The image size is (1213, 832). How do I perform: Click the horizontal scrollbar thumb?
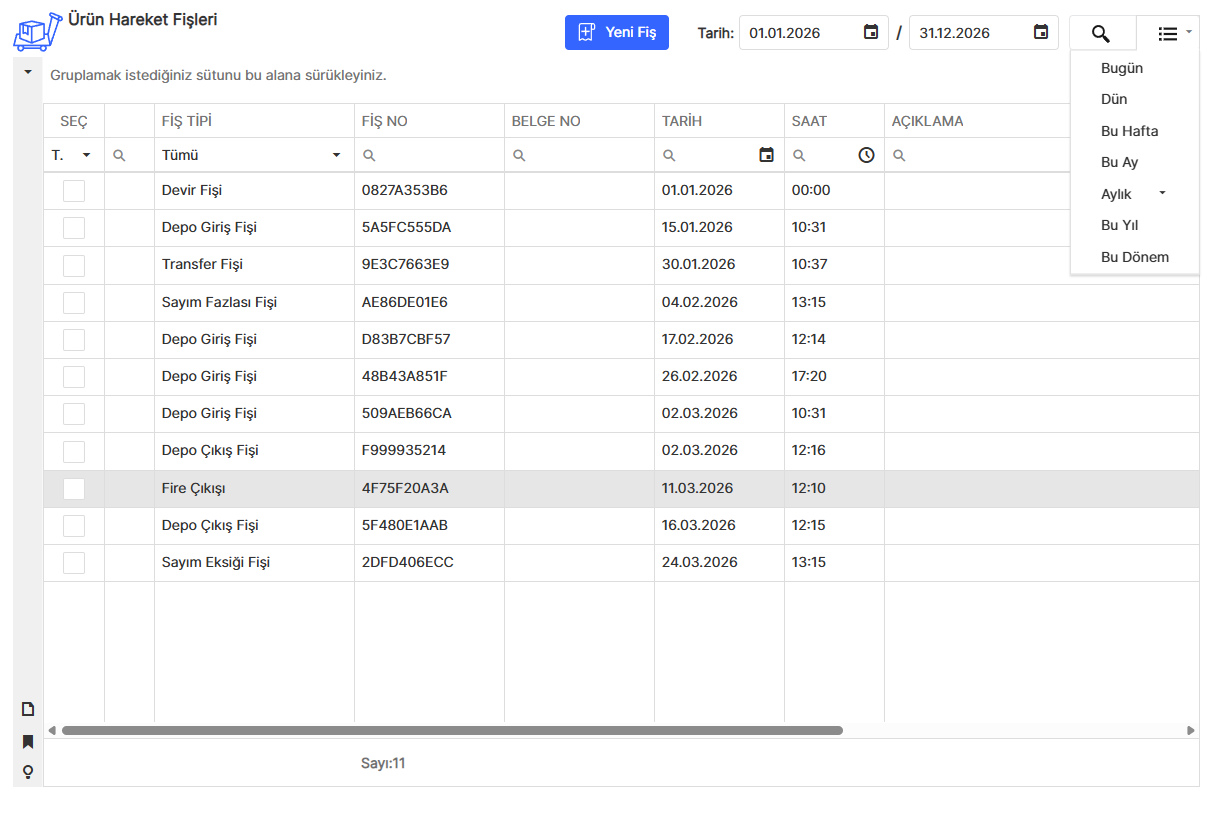coord(452,730)
